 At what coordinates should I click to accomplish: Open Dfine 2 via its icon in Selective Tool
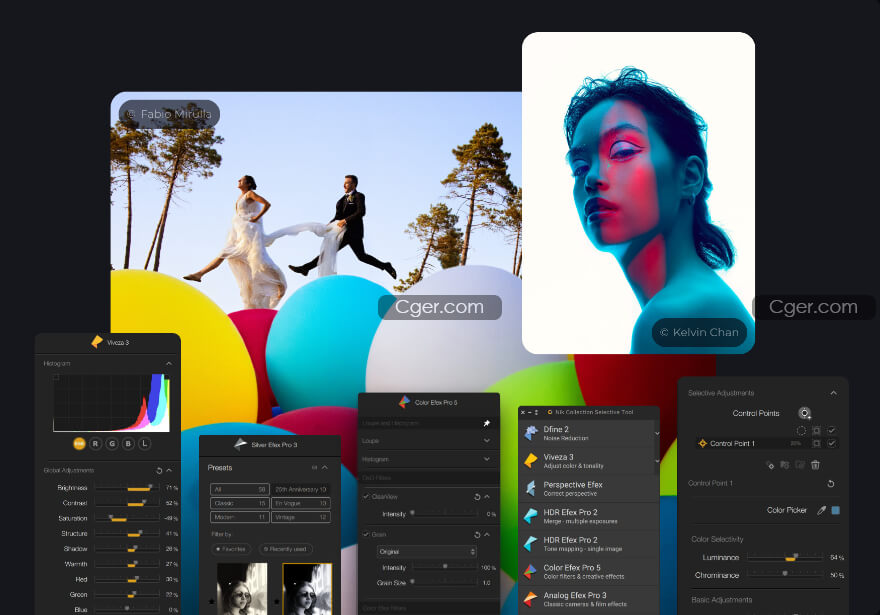pyautogui.click(x=531, y=433)
